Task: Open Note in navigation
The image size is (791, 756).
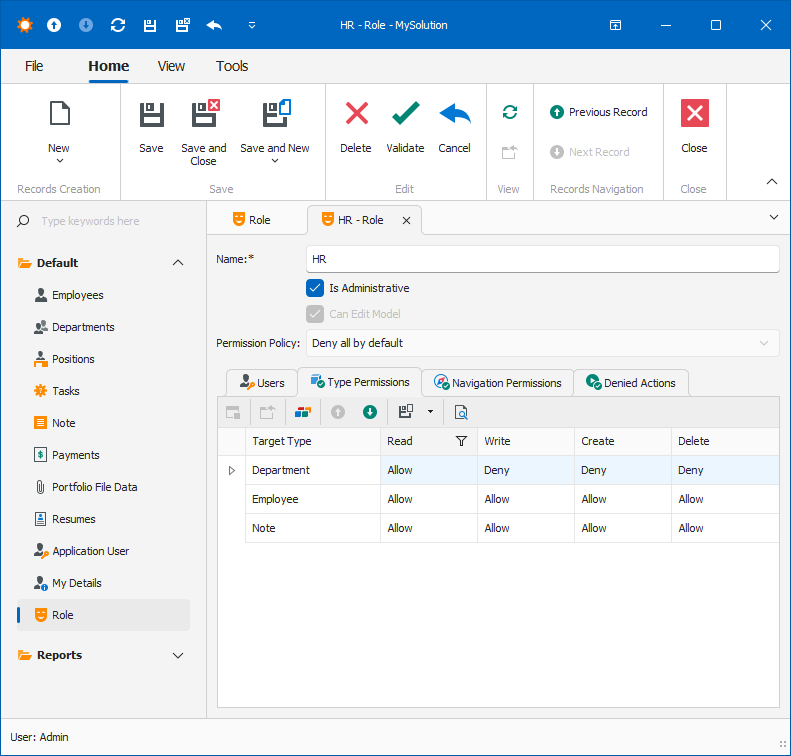Action: click(x=54, y=423)
